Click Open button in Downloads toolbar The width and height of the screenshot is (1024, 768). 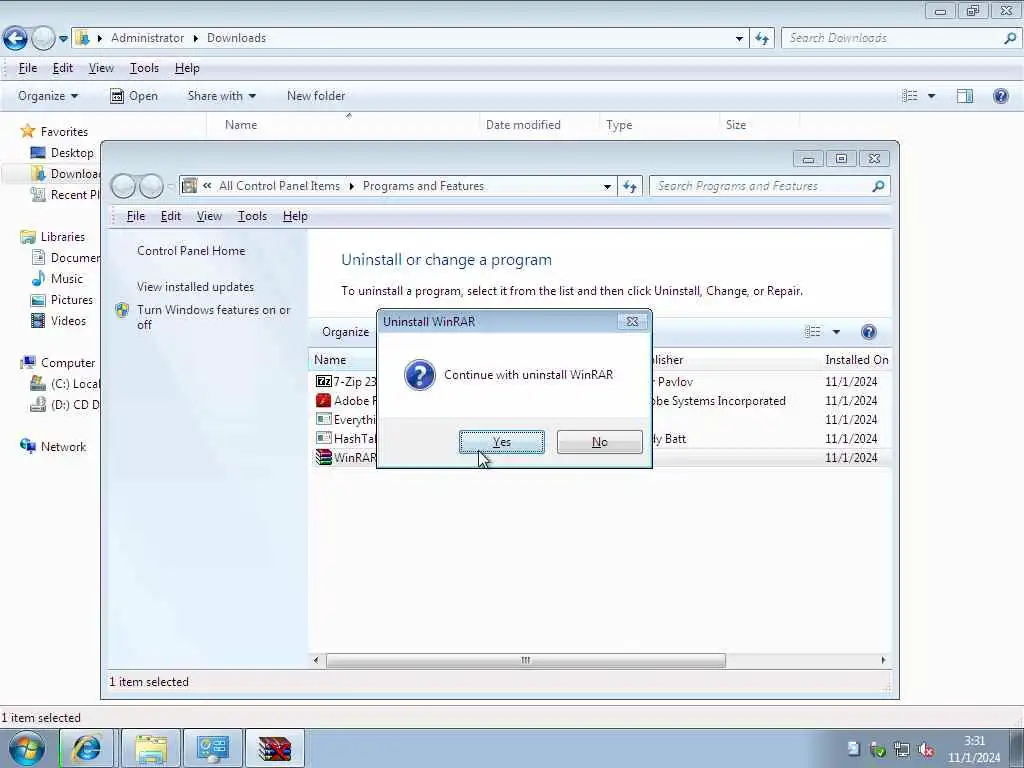(x=134, y=96)
